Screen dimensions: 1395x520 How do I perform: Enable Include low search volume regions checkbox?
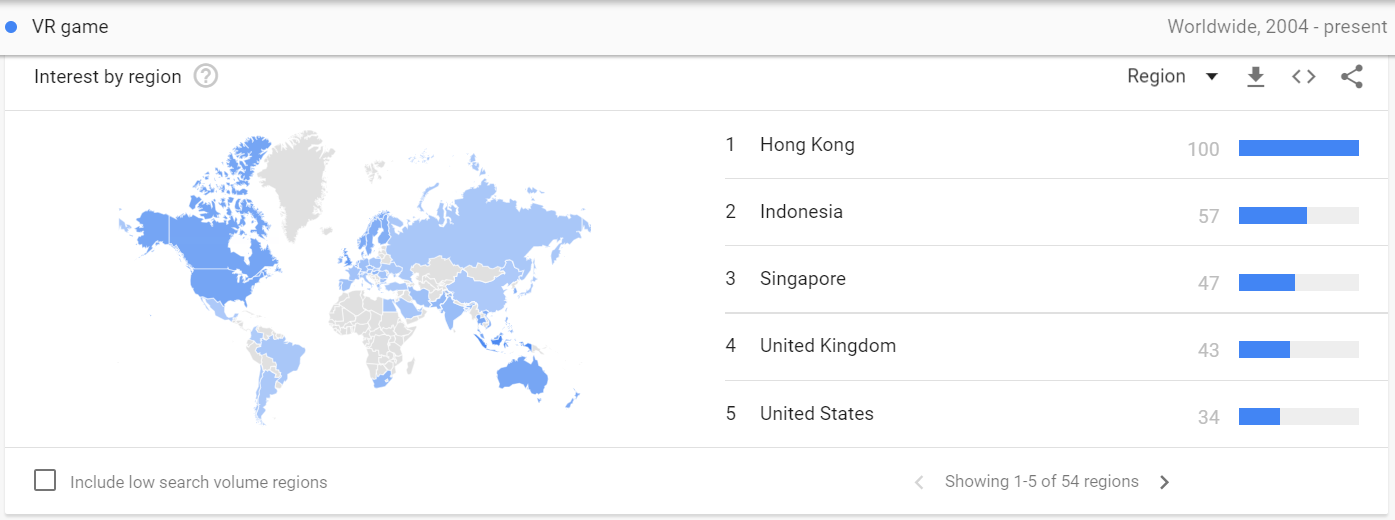[45, 481]
